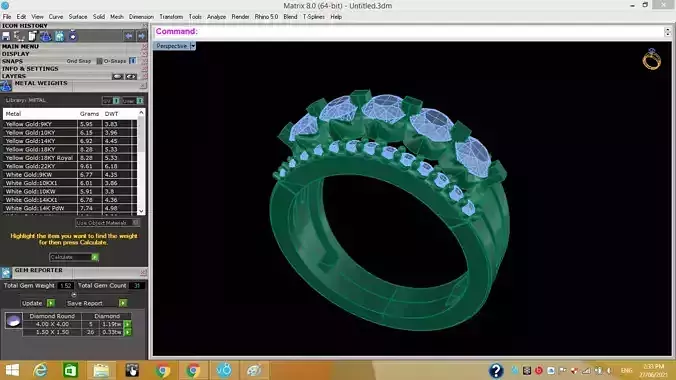Click the round diamond gem swatch thumbnail

click(x=13, y=320)
